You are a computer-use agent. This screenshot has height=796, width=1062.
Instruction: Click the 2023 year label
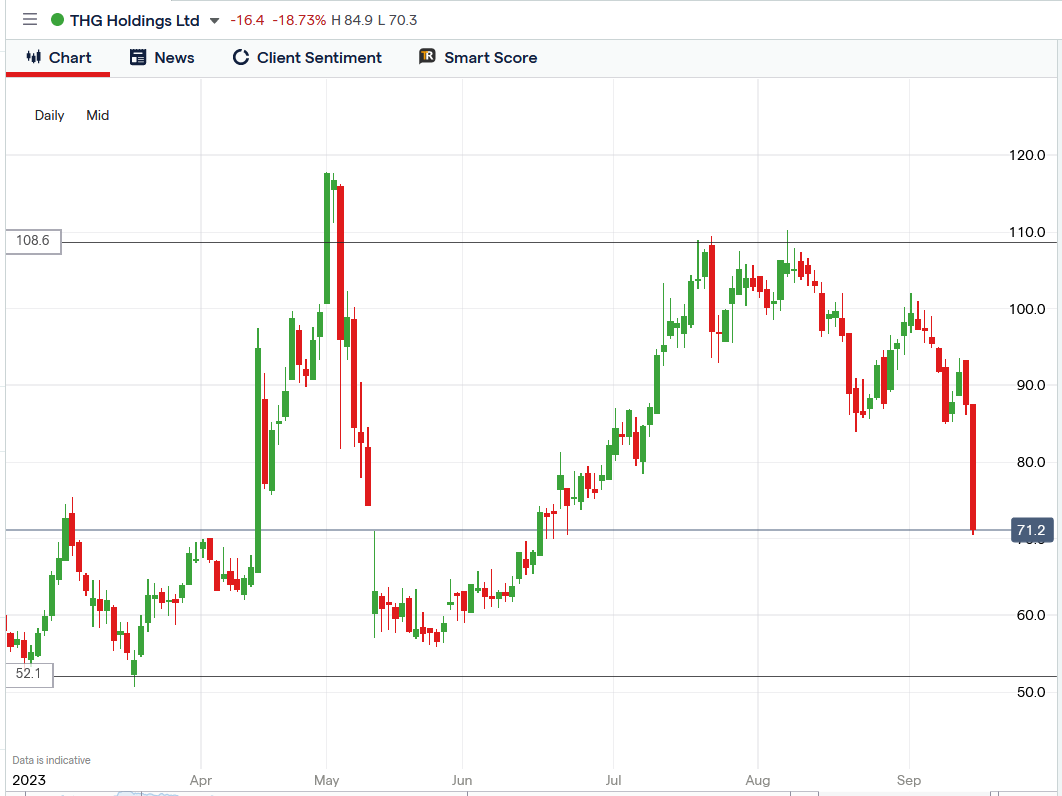(x=29, y=780)
